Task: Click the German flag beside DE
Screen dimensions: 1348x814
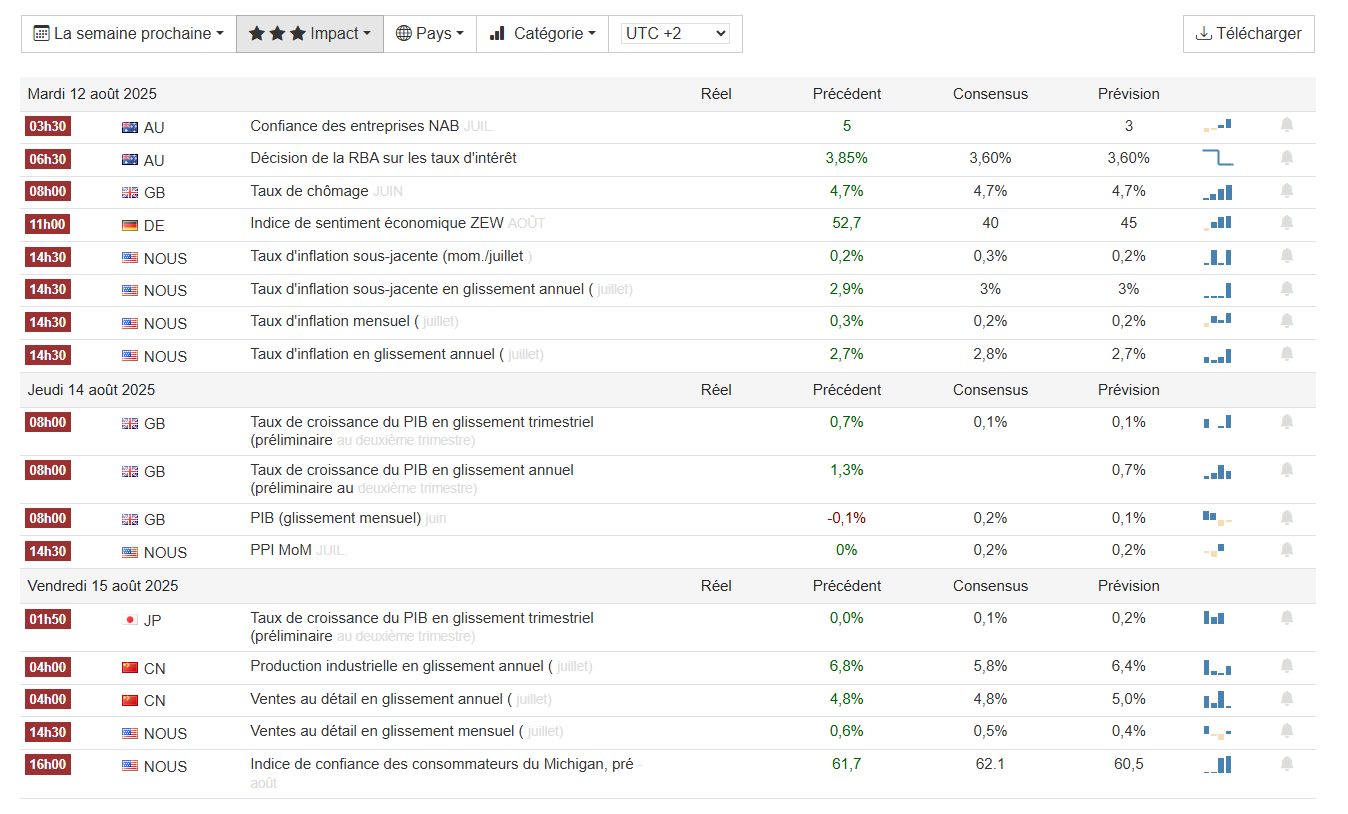Action: [x=130, y=225]
